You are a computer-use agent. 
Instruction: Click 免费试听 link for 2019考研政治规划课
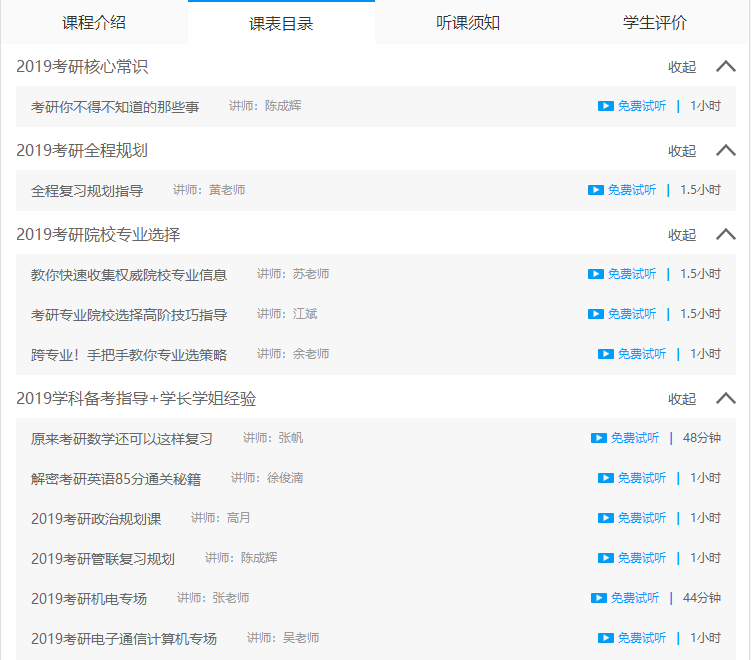pos(641,518)
